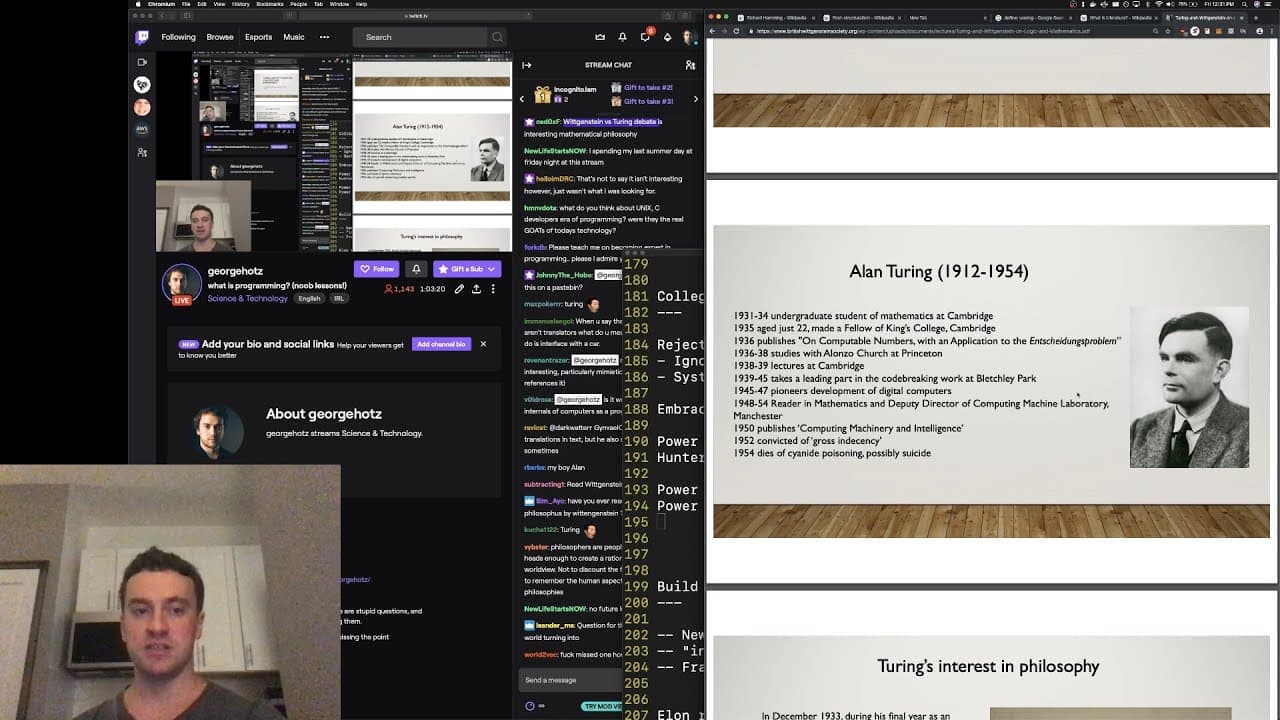
Task: Click the IRL tag
Action: 339,298
